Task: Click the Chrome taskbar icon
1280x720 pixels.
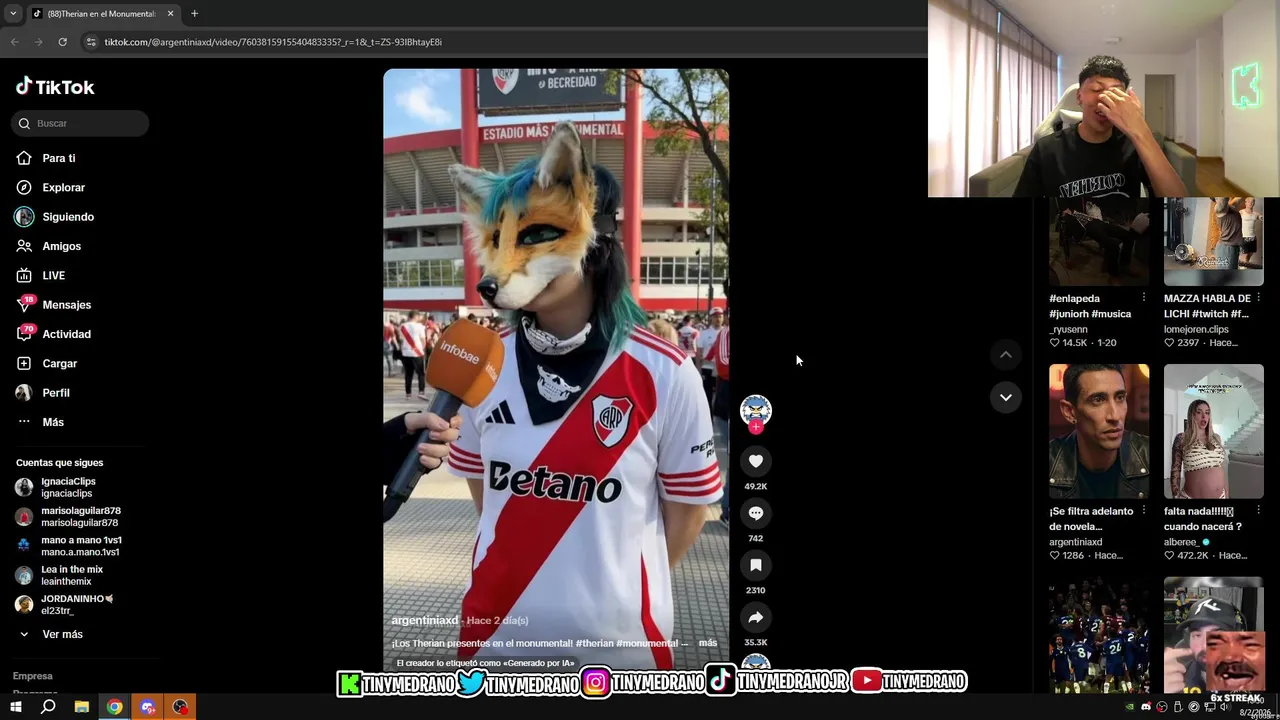Action: pyautogui.click(x=115, y=707)
